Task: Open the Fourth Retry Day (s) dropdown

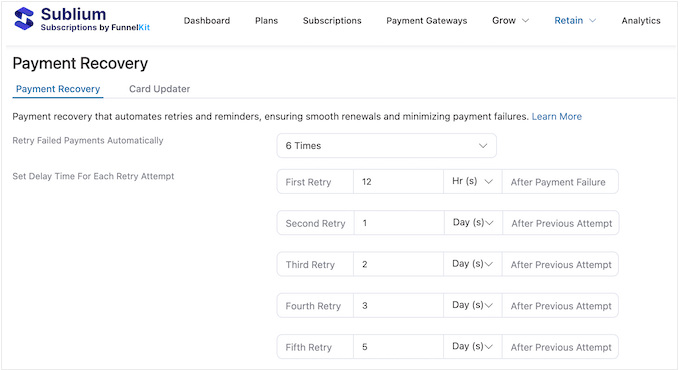Action: pyautogui.click(x=472, y=305)
